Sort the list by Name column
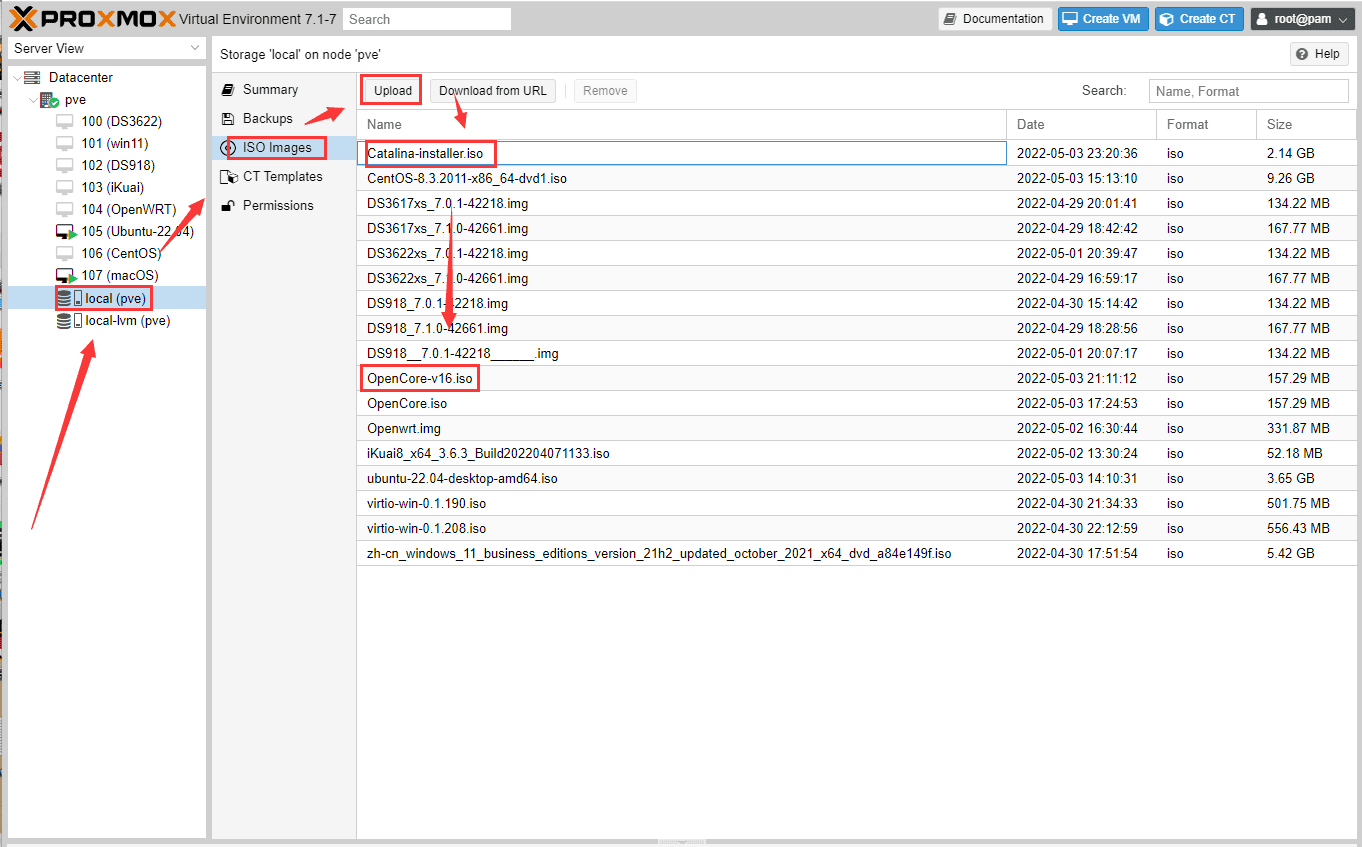 [x=681, y=124]
